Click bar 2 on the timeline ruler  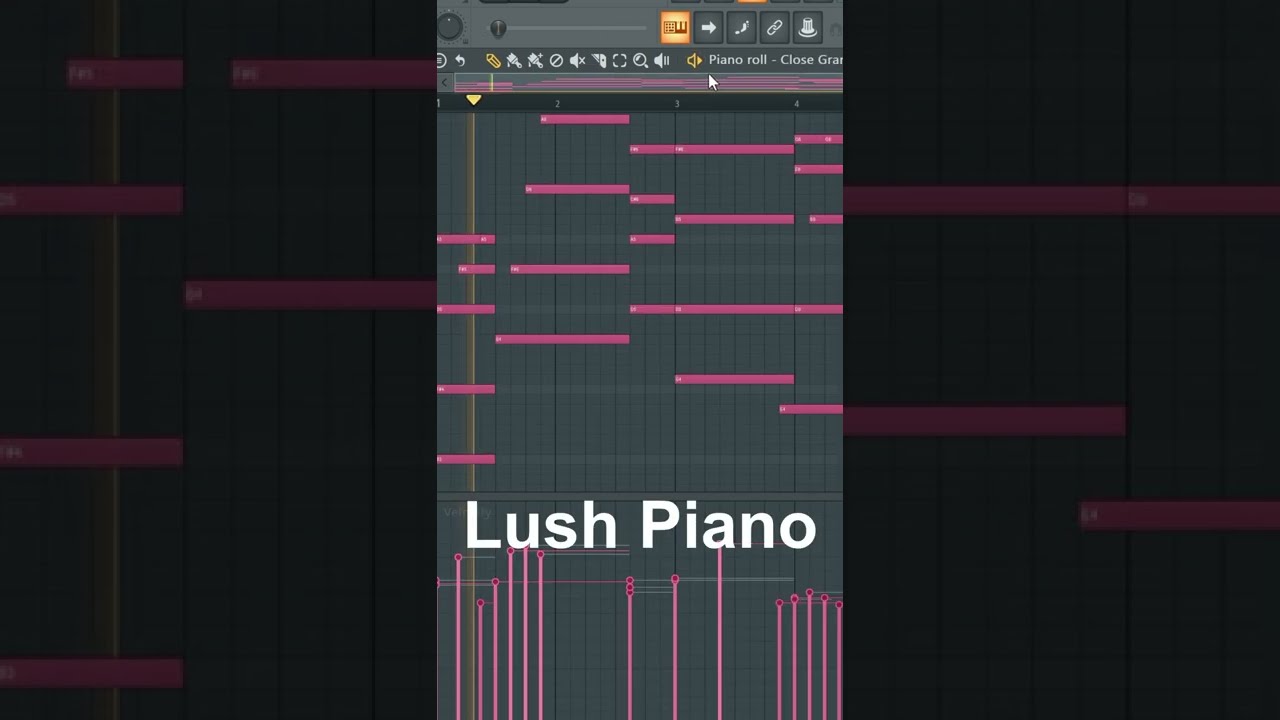[557, 103]
